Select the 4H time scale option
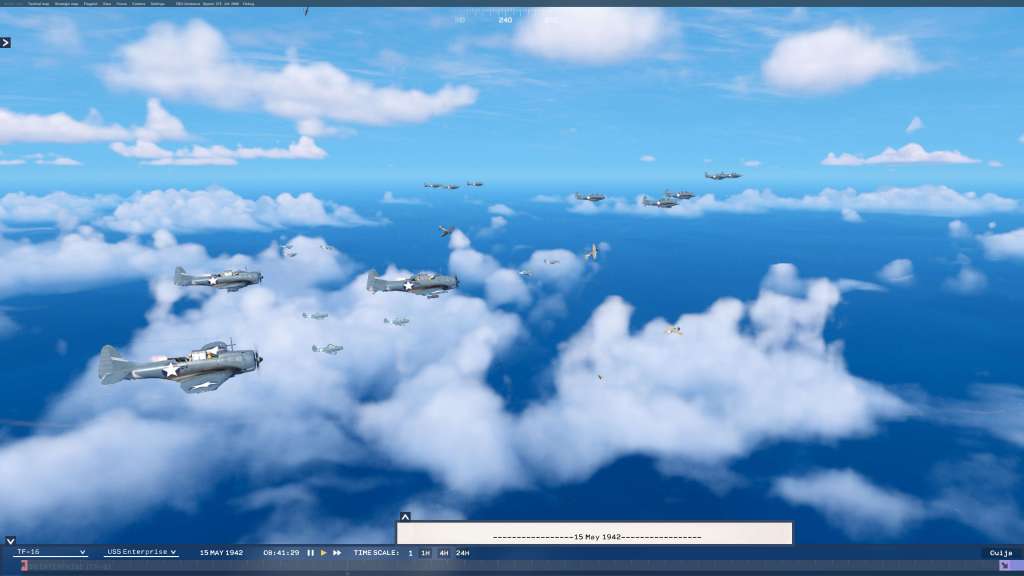Image resolution: width=1024 pixels, height=576 pixels. pos(443,553)
